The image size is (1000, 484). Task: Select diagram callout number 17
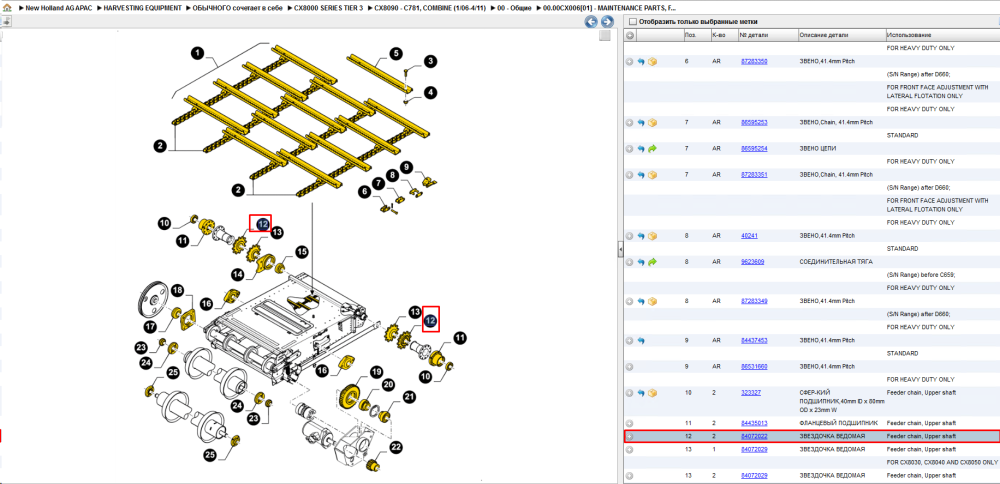150,326
